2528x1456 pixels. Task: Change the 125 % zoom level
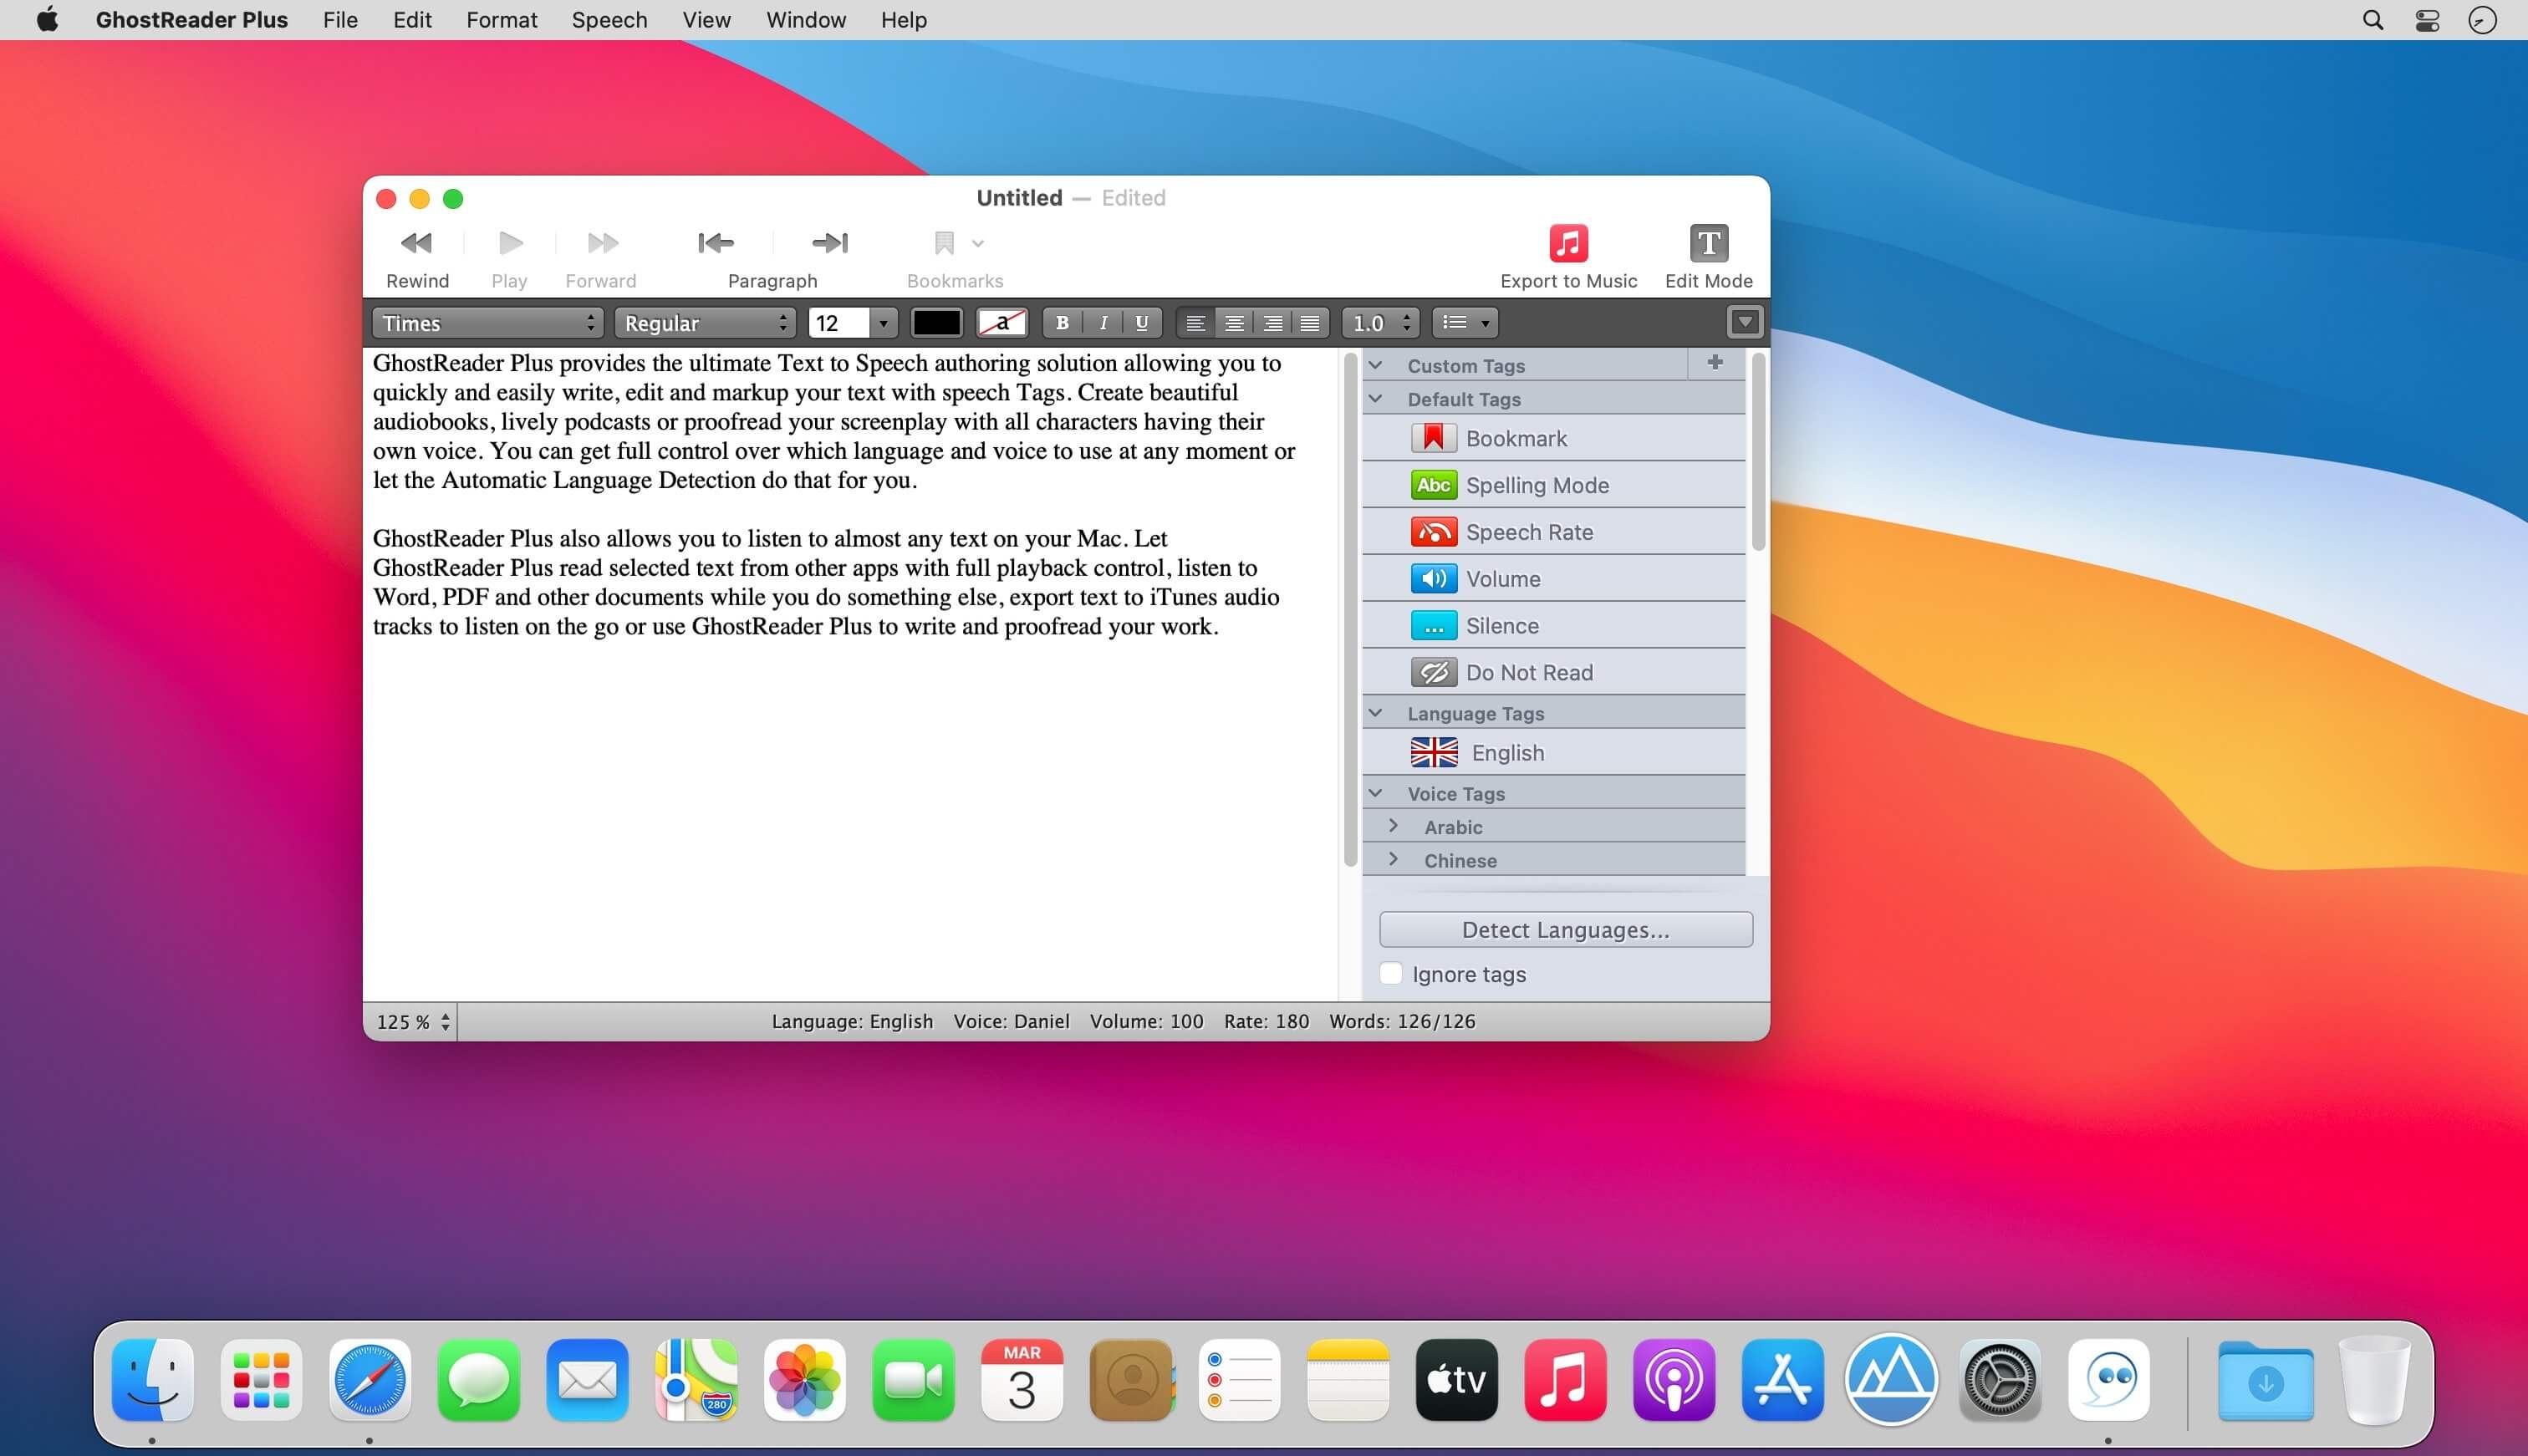(412, 1022)
